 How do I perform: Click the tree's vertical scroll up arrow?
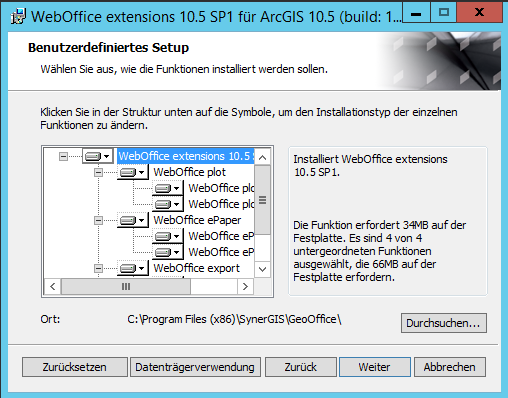click(x=262, y=157)
